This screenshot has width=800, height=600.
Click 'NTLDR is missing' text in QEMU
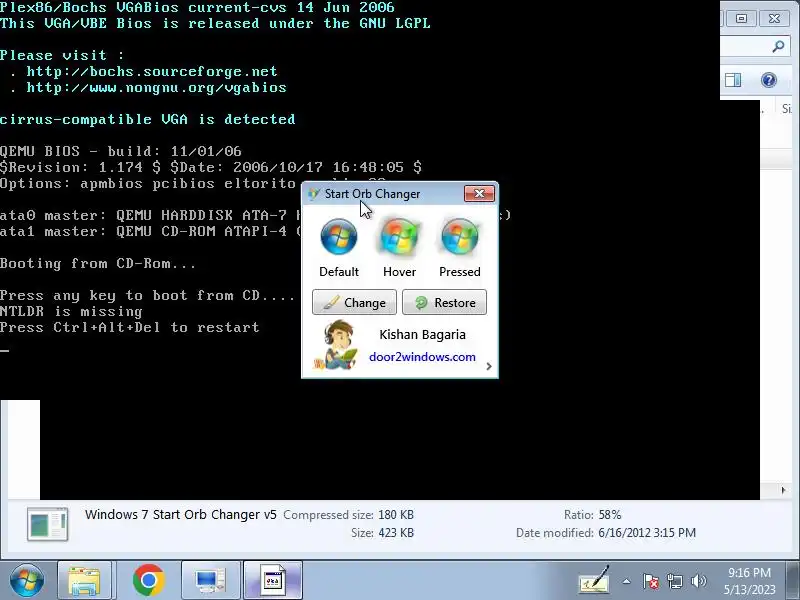(71, 311)
